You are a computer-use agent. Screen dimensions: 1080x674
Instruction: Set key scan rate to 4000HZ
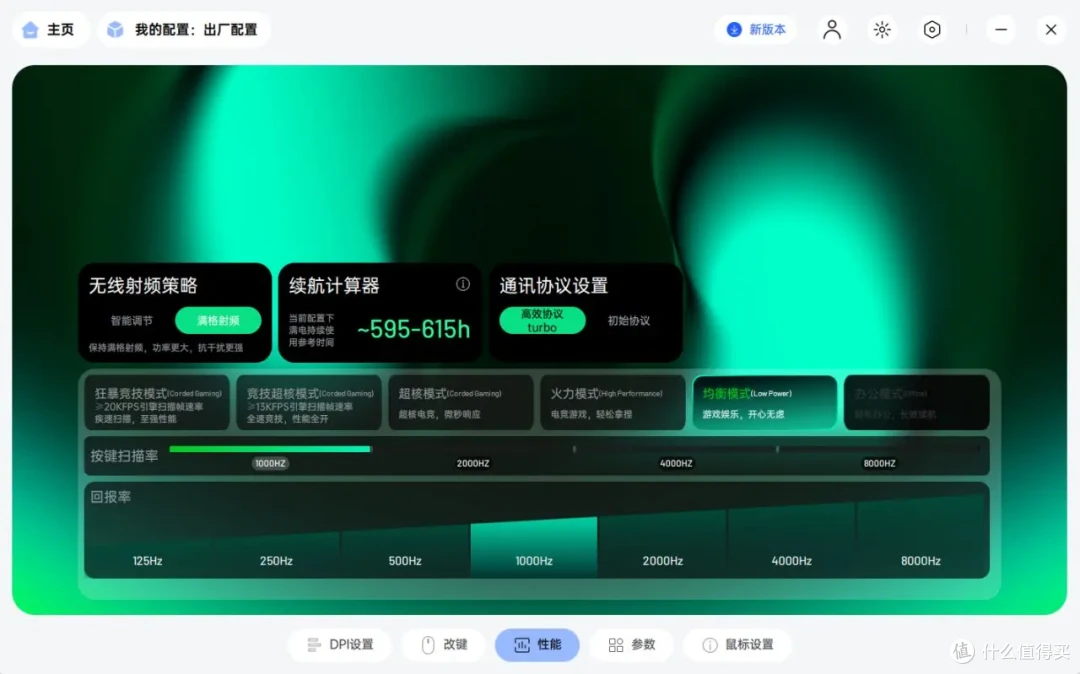pos(676,463)
